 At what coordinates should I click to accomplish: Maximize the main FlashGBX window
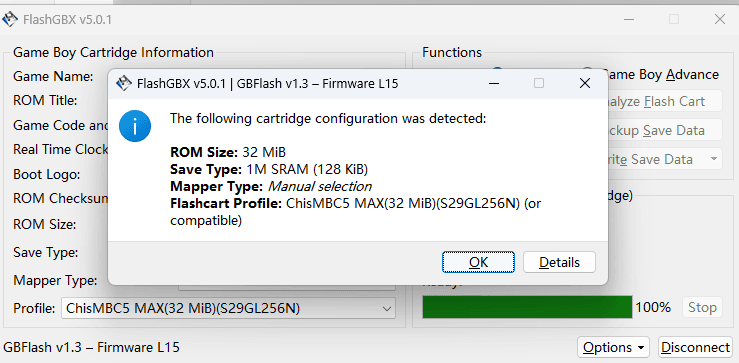pyautogui.click(x=674, y=19)
